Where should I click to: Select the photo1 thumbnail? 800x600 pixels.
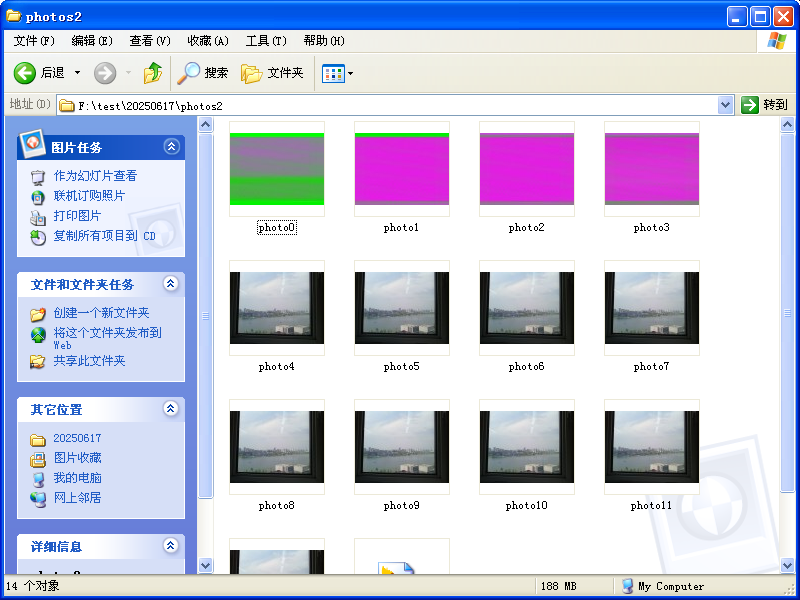coord(402,169)
